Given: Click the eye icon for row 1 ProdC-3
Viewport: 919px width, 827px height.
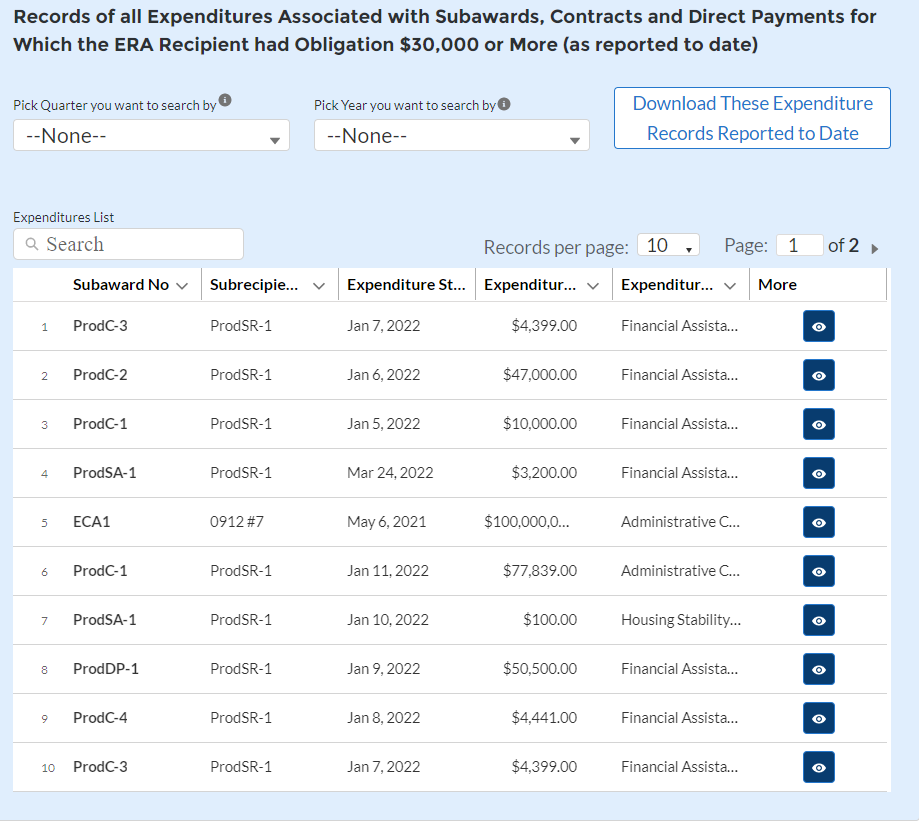Looking at the screenshot, I should click(818, 326).
